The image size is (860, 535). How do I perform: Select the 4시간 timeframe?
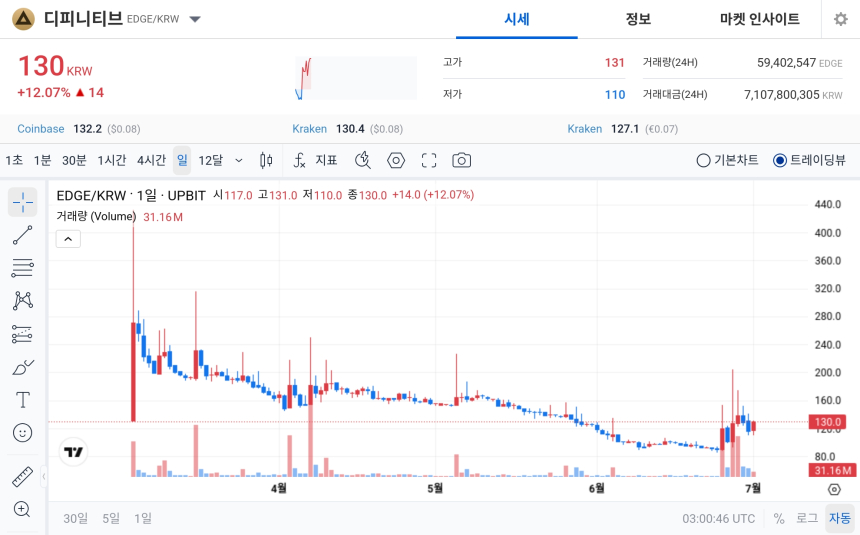tap(151, 160)
